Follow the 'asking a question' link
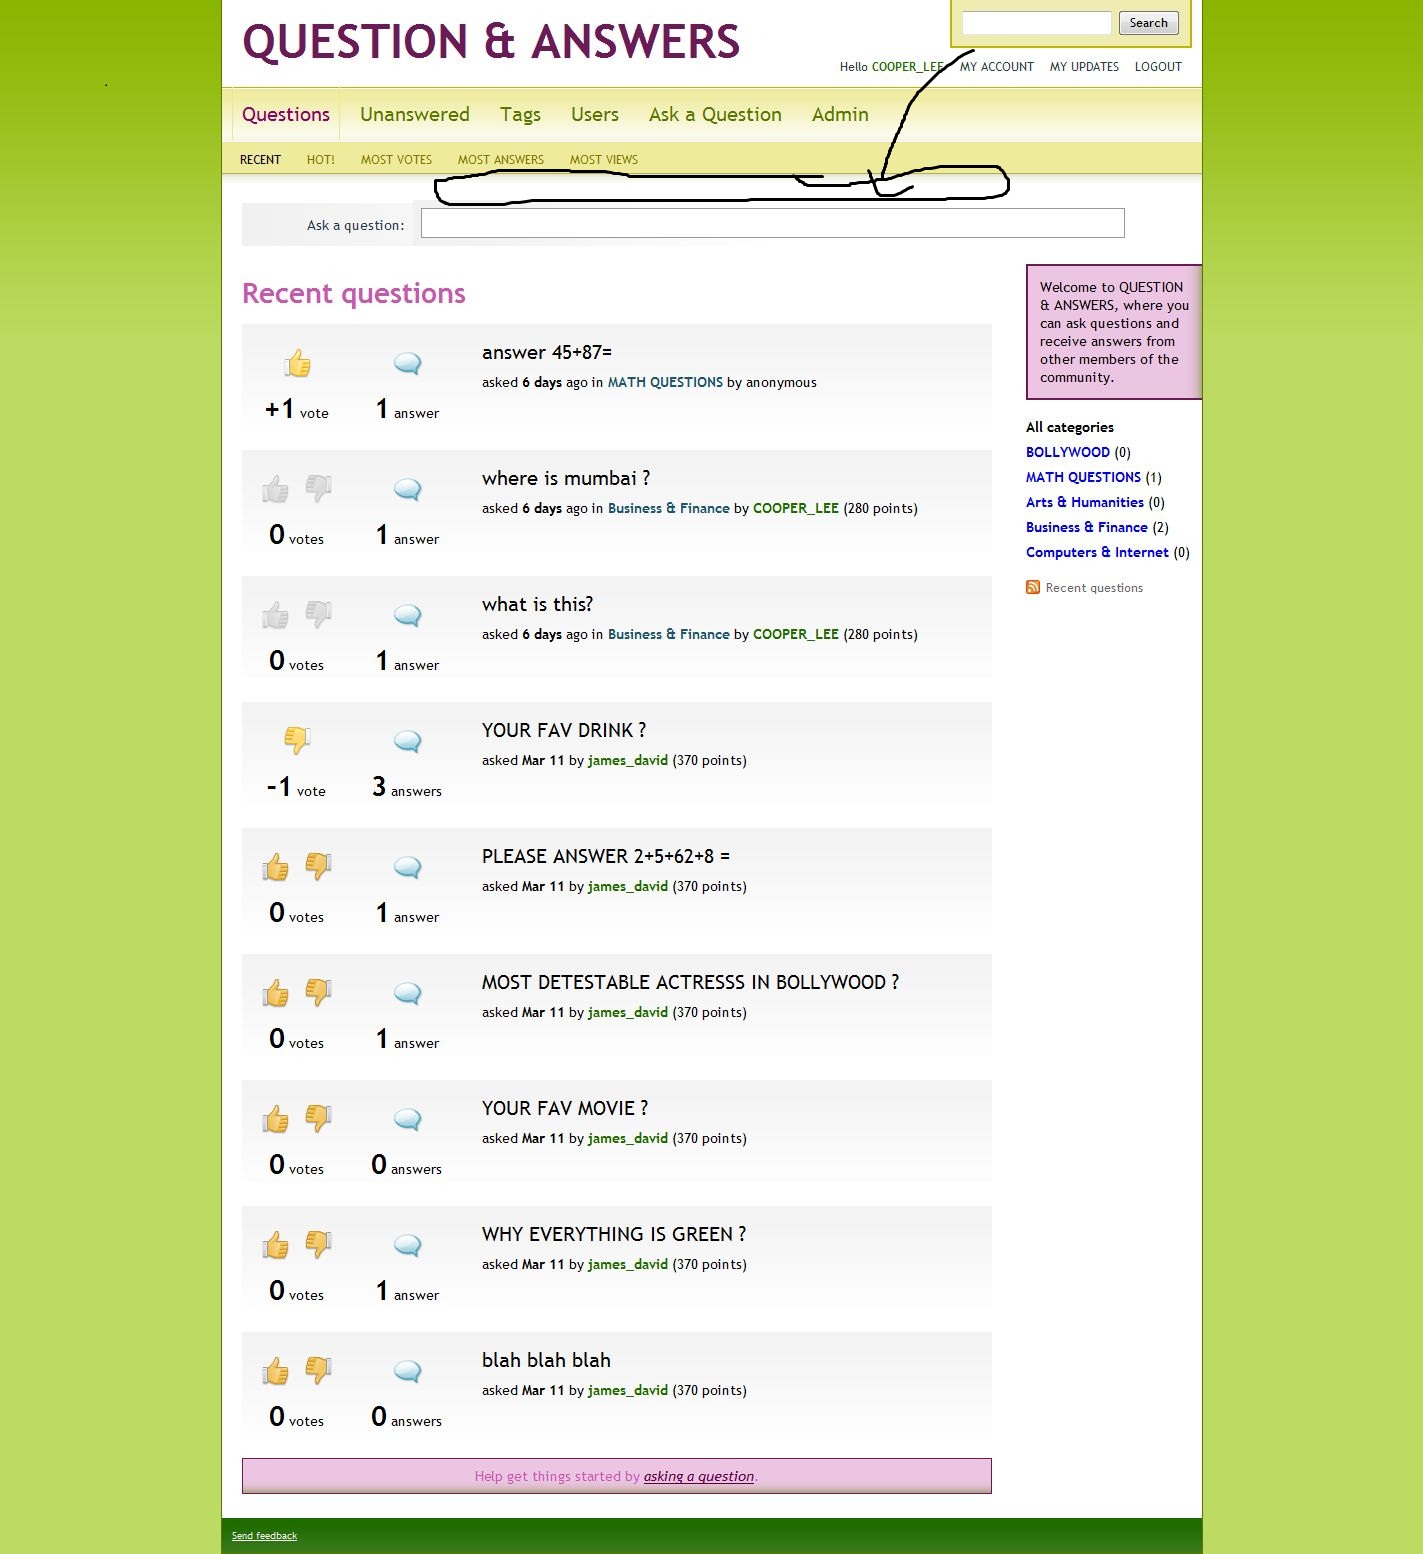 pos(698,1476)
